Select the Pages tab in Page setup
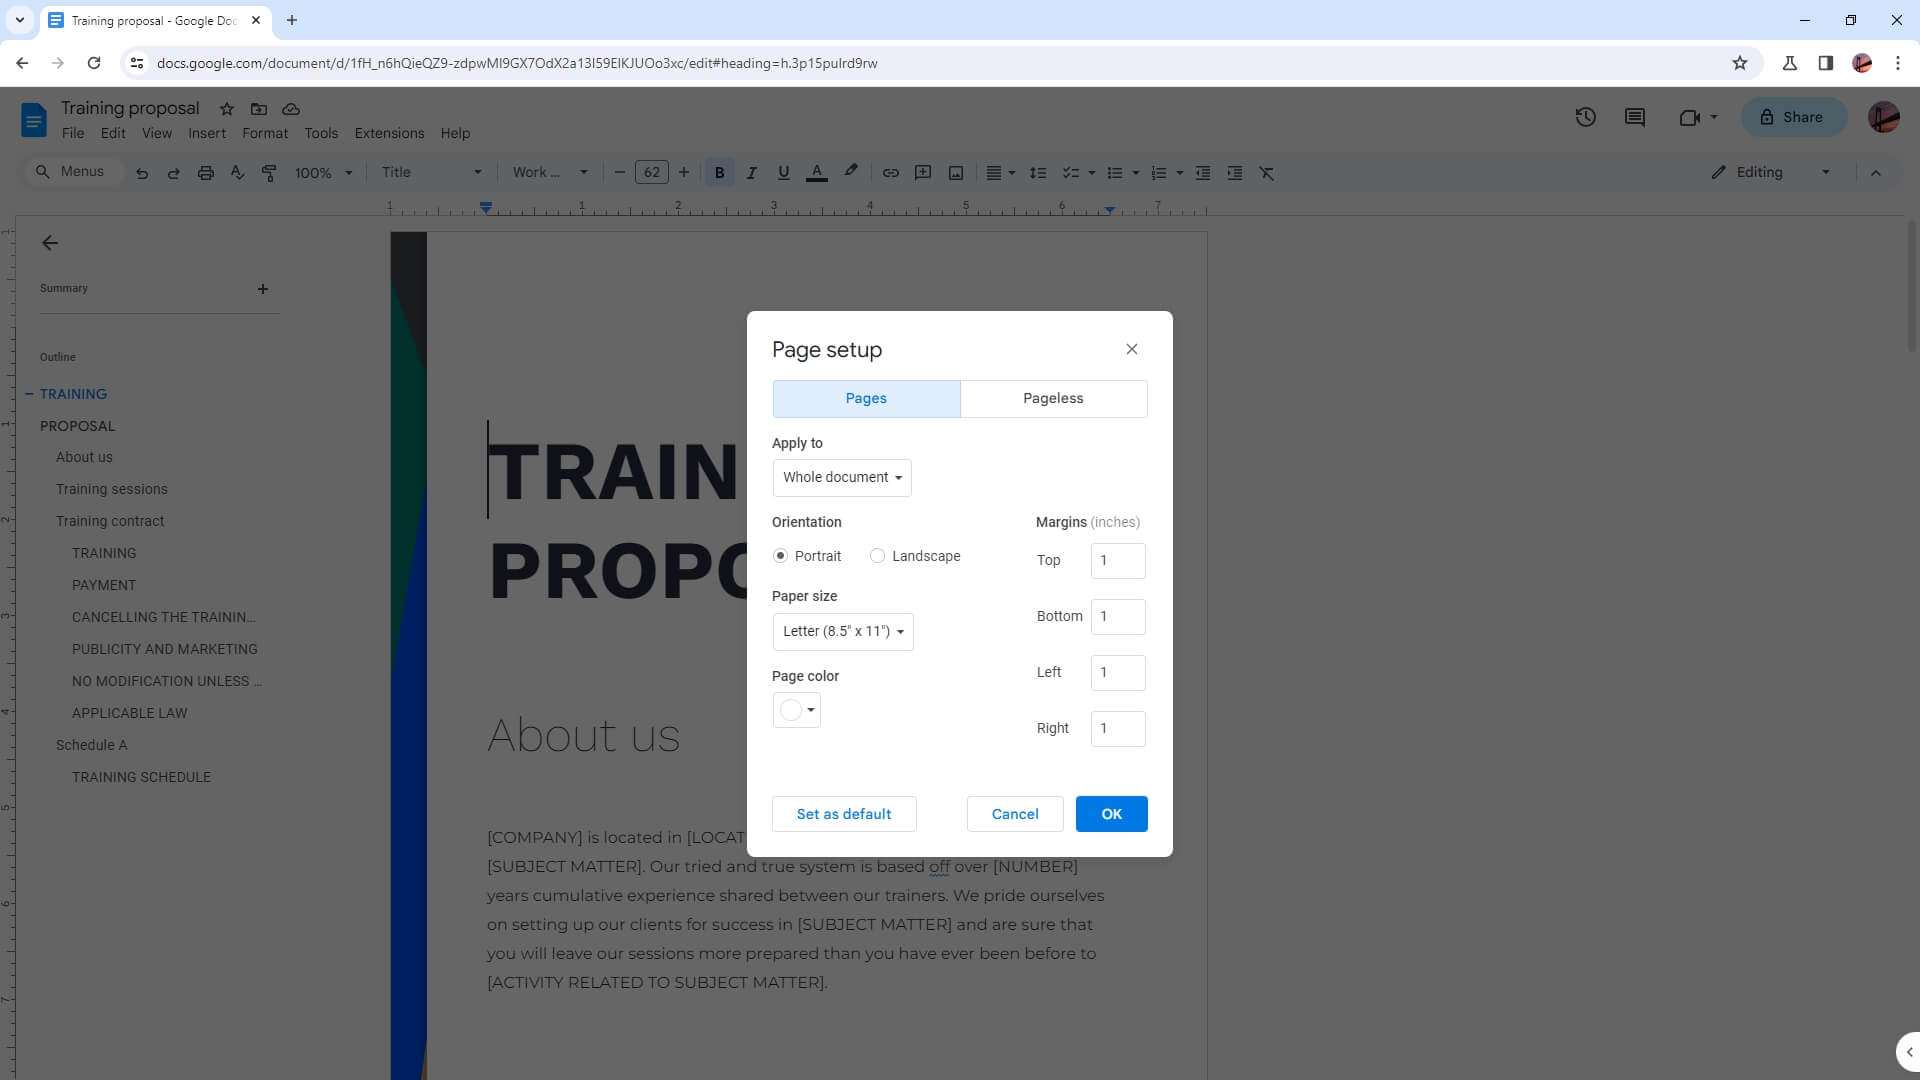This screenshot has height=1080, width=1920. (x=866, y=398)
